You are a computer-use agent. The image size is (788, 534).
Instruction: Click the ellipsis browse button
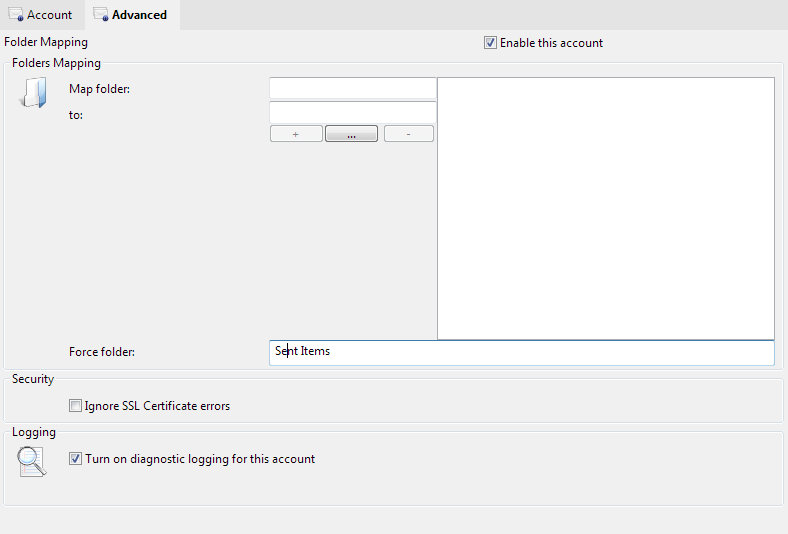351,134
